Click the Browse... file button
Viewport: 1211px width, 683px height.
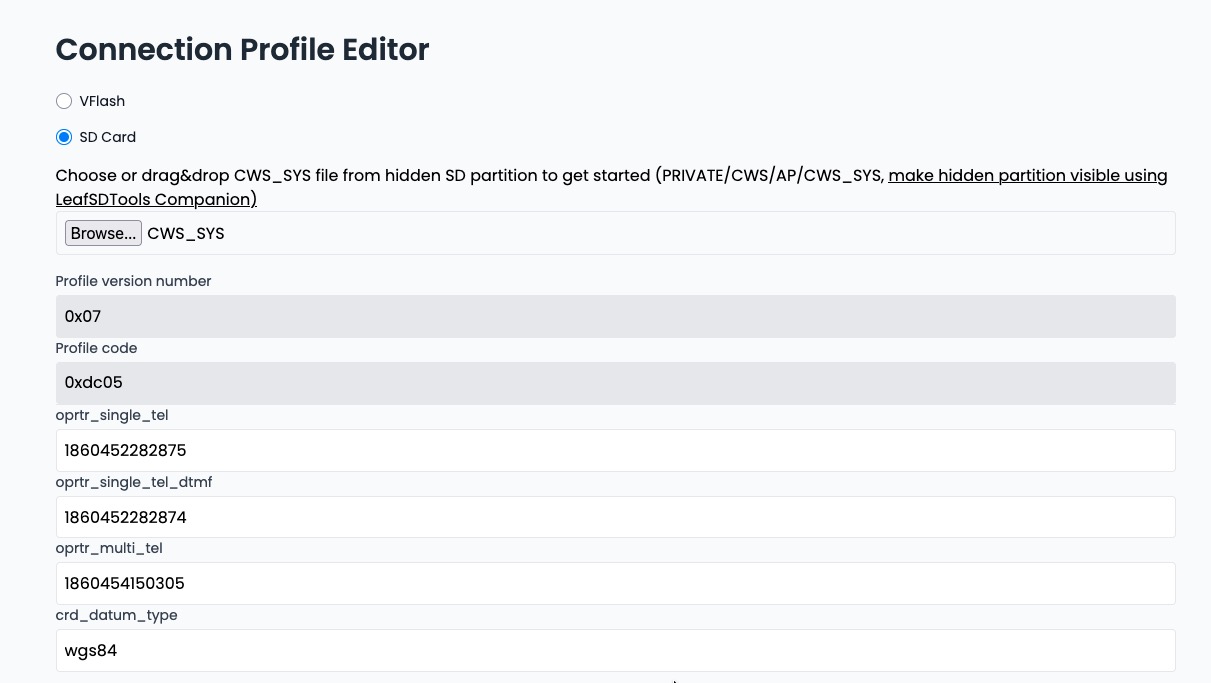tap(103, 233)
